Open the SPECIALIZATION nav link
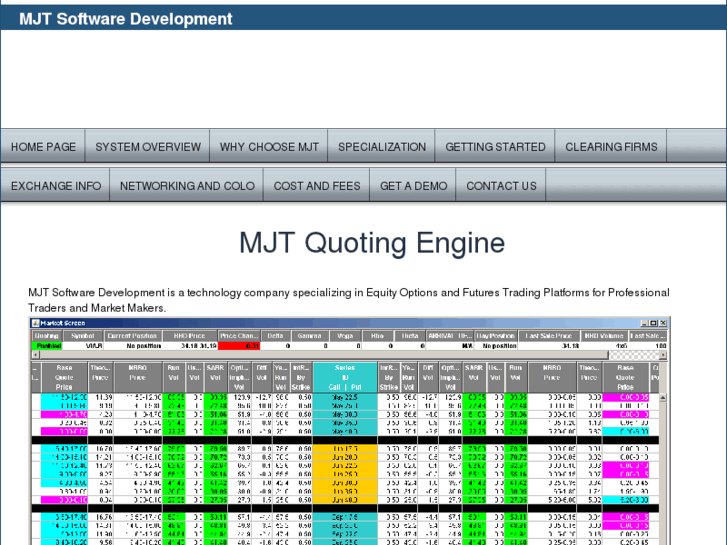 click(382, 146)
